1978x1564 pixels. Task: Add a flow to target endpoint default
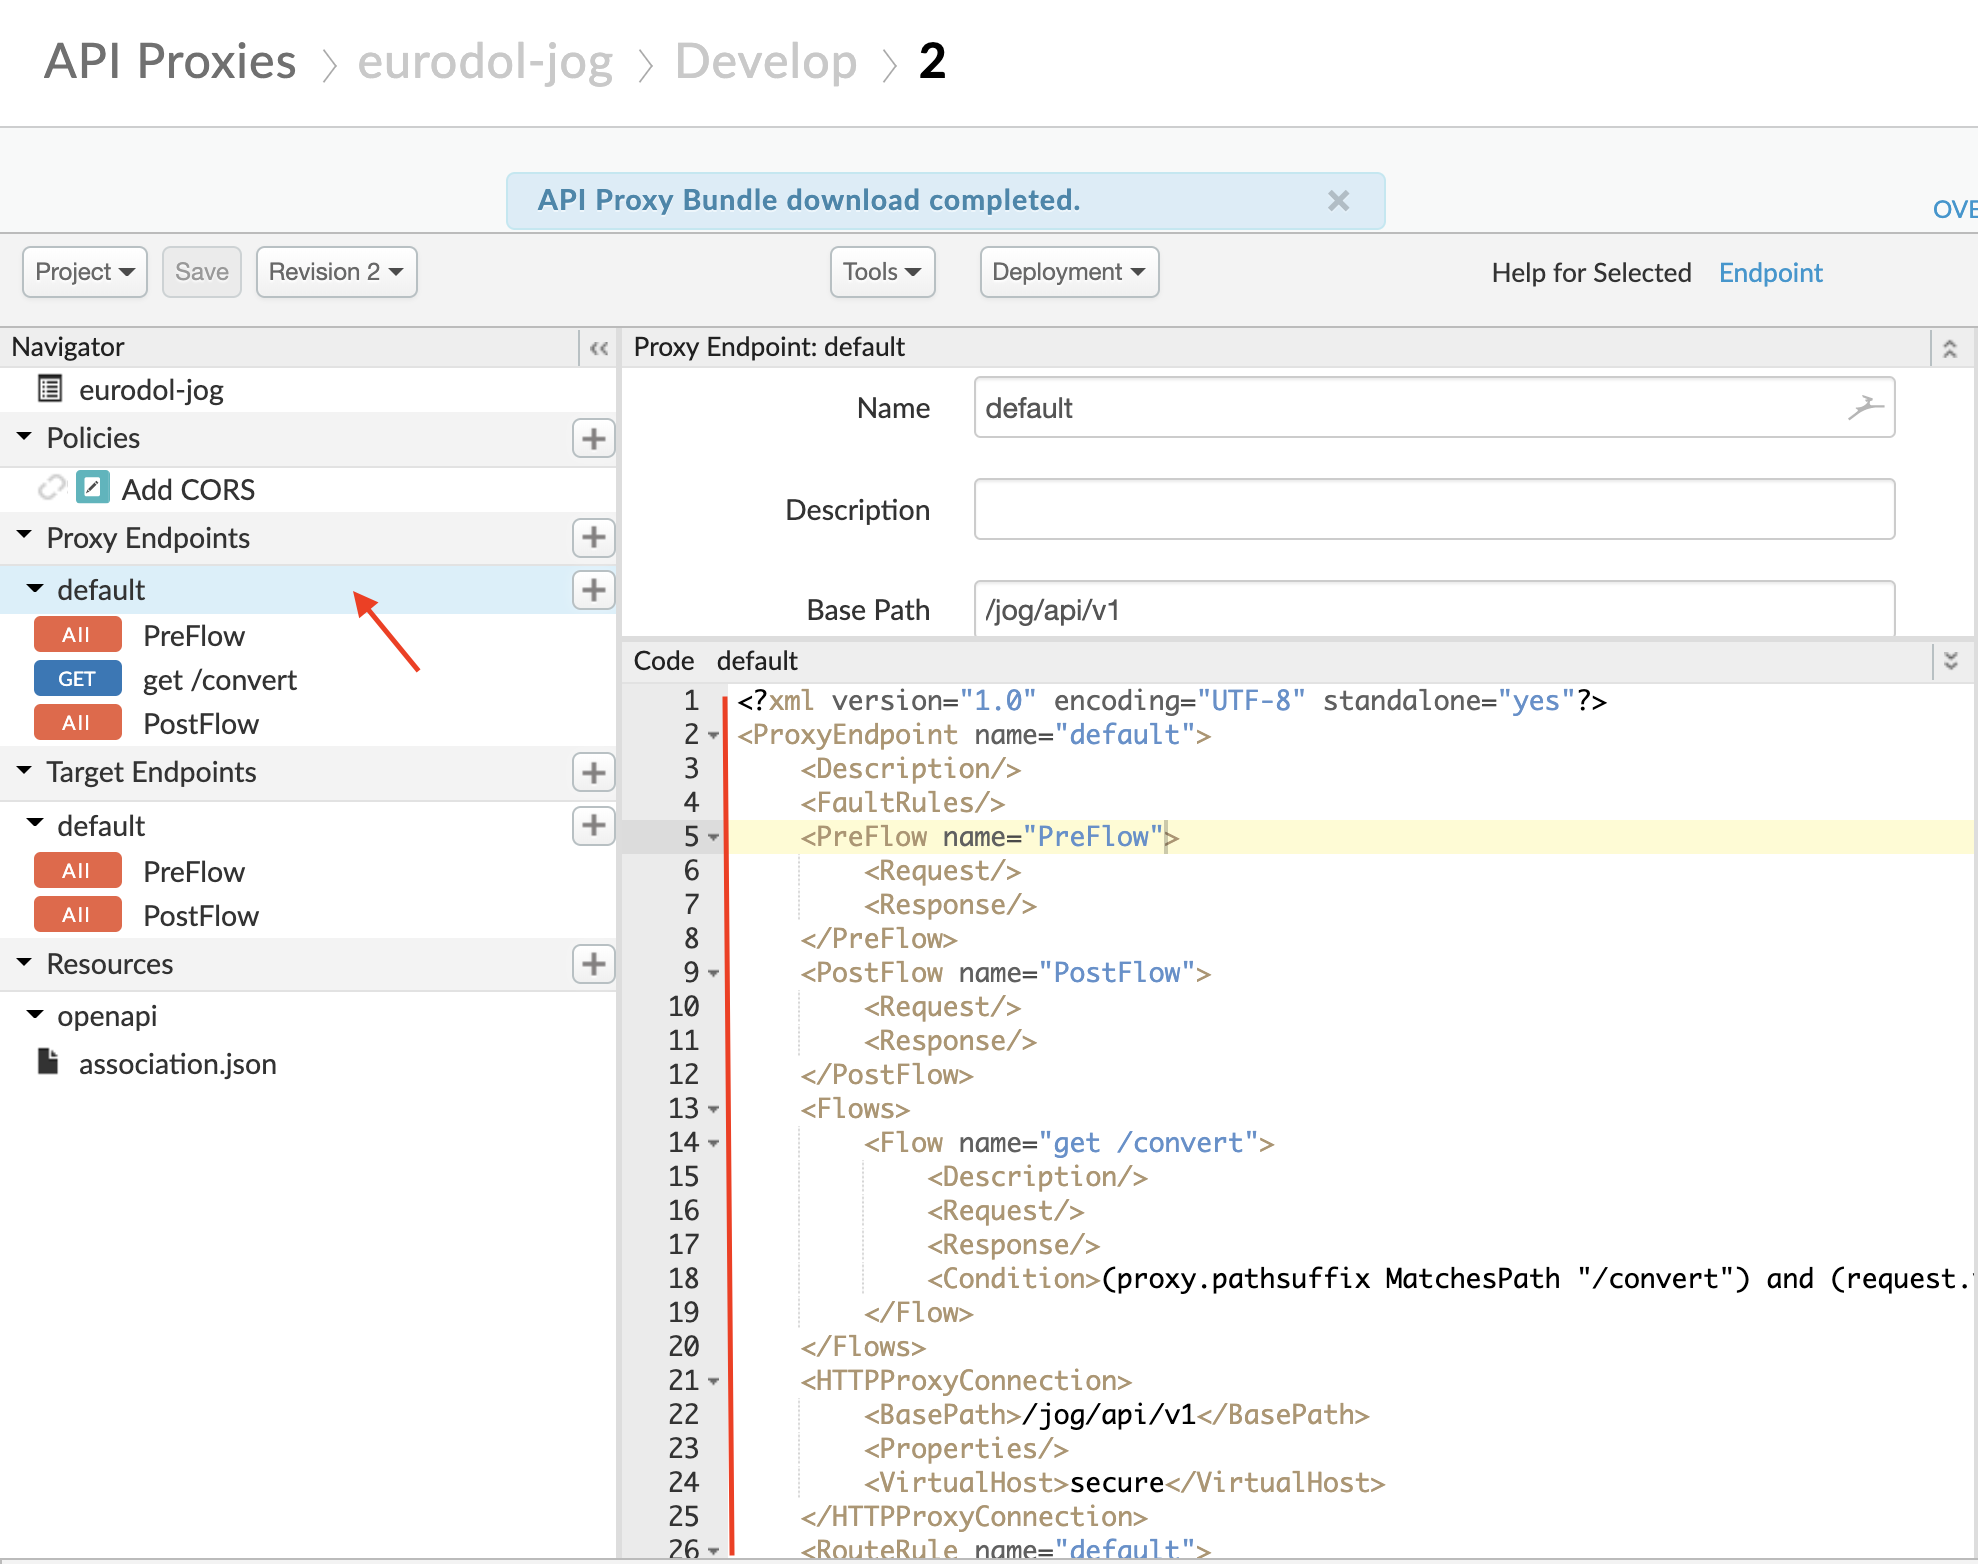(x=593, y=825)
